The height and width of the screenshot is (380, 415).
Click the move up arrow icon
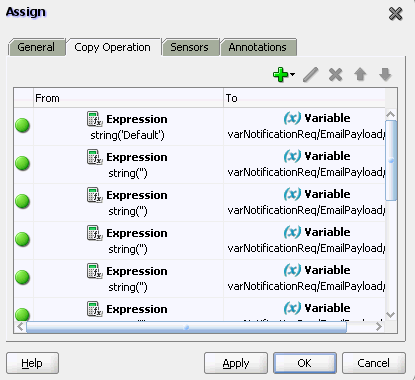coord(360,74)
